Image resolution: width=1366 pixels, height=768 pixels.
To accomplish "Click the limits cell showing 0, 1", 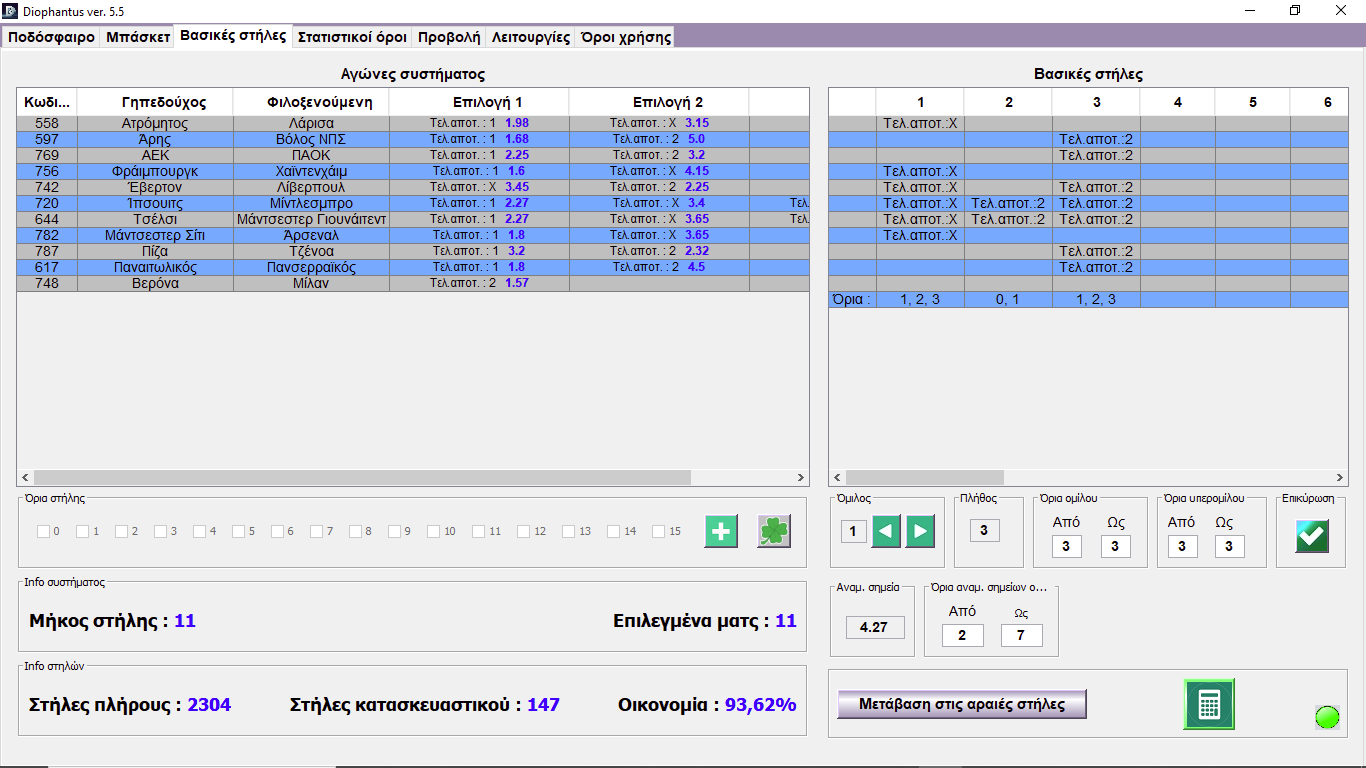I will (1009, 299).
